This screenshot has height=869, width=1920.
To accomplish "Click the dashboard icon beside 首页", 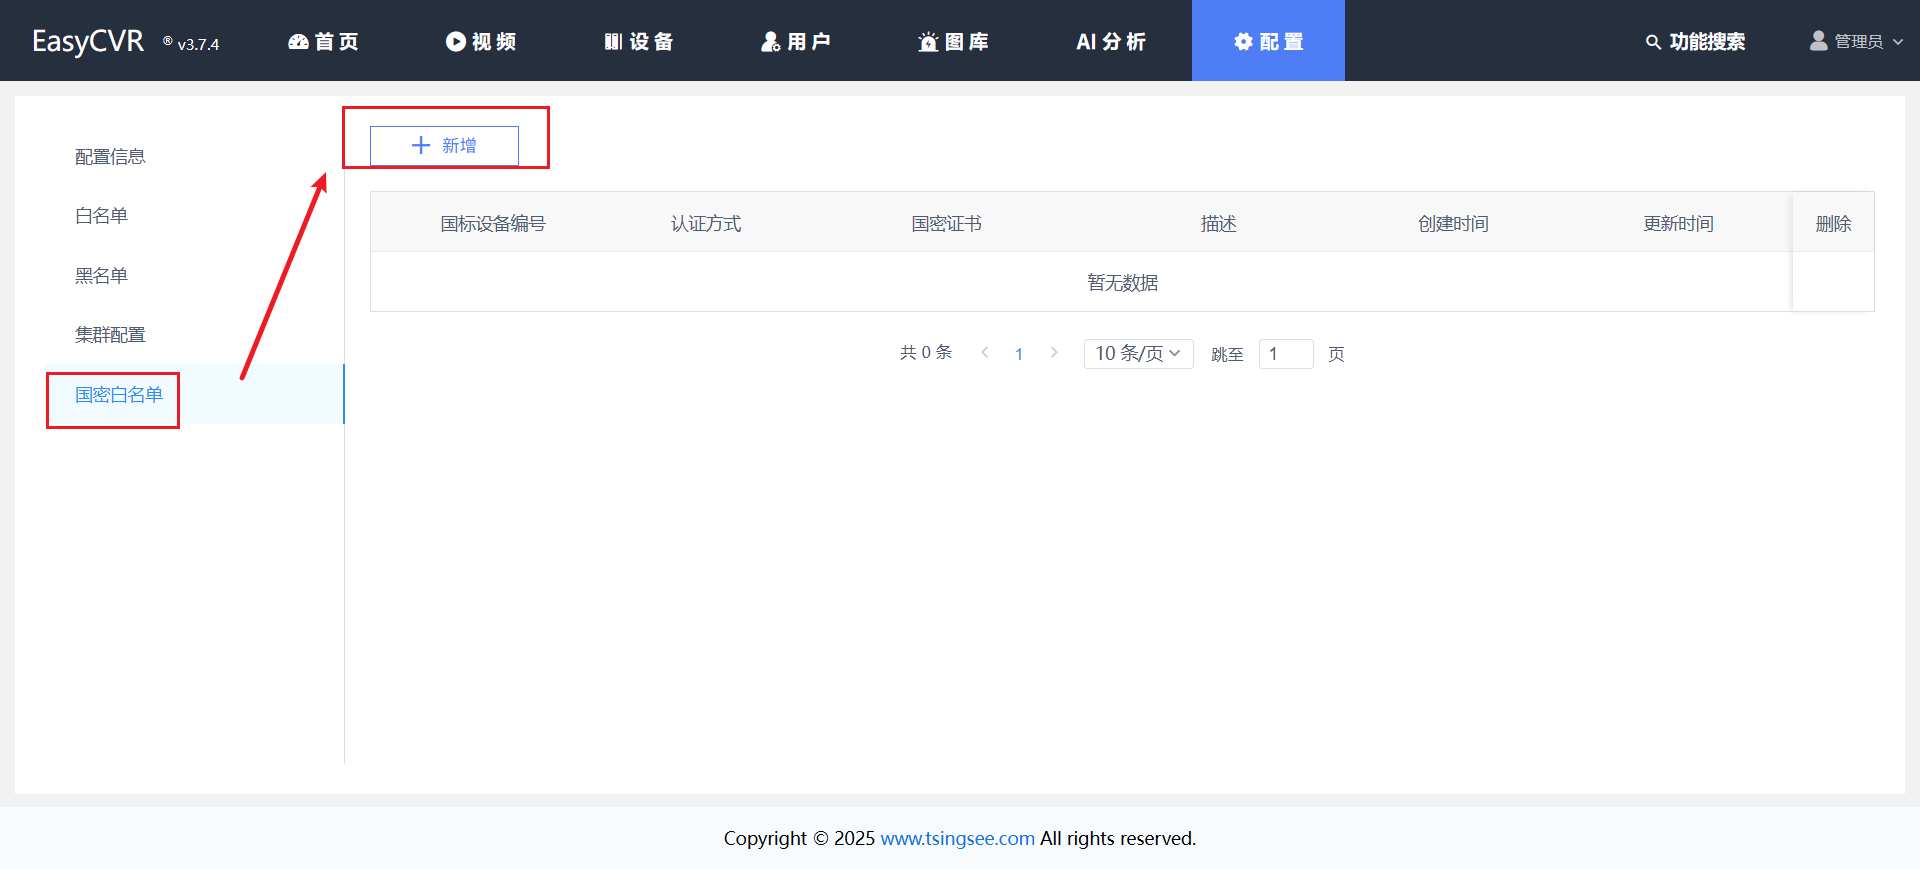I will [x=298, y=42].
